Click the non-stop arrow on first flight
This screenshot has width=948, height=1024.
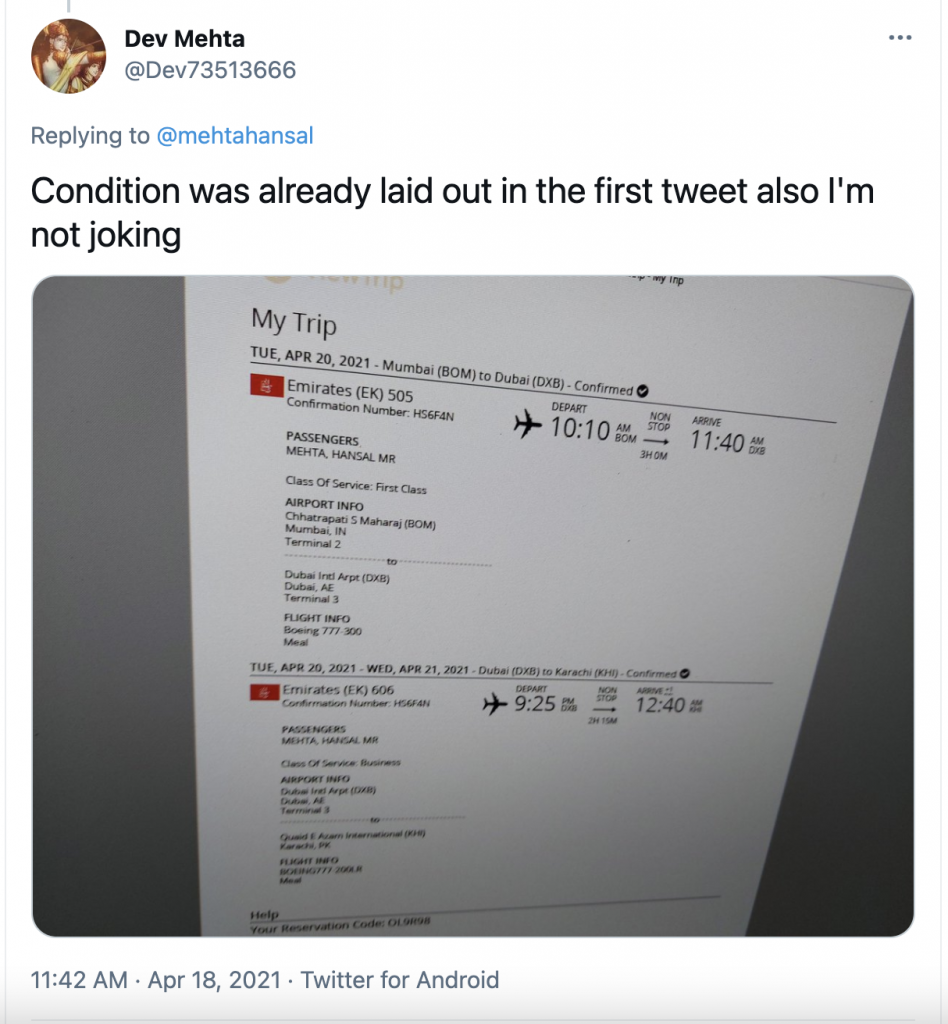pos(655,439)
